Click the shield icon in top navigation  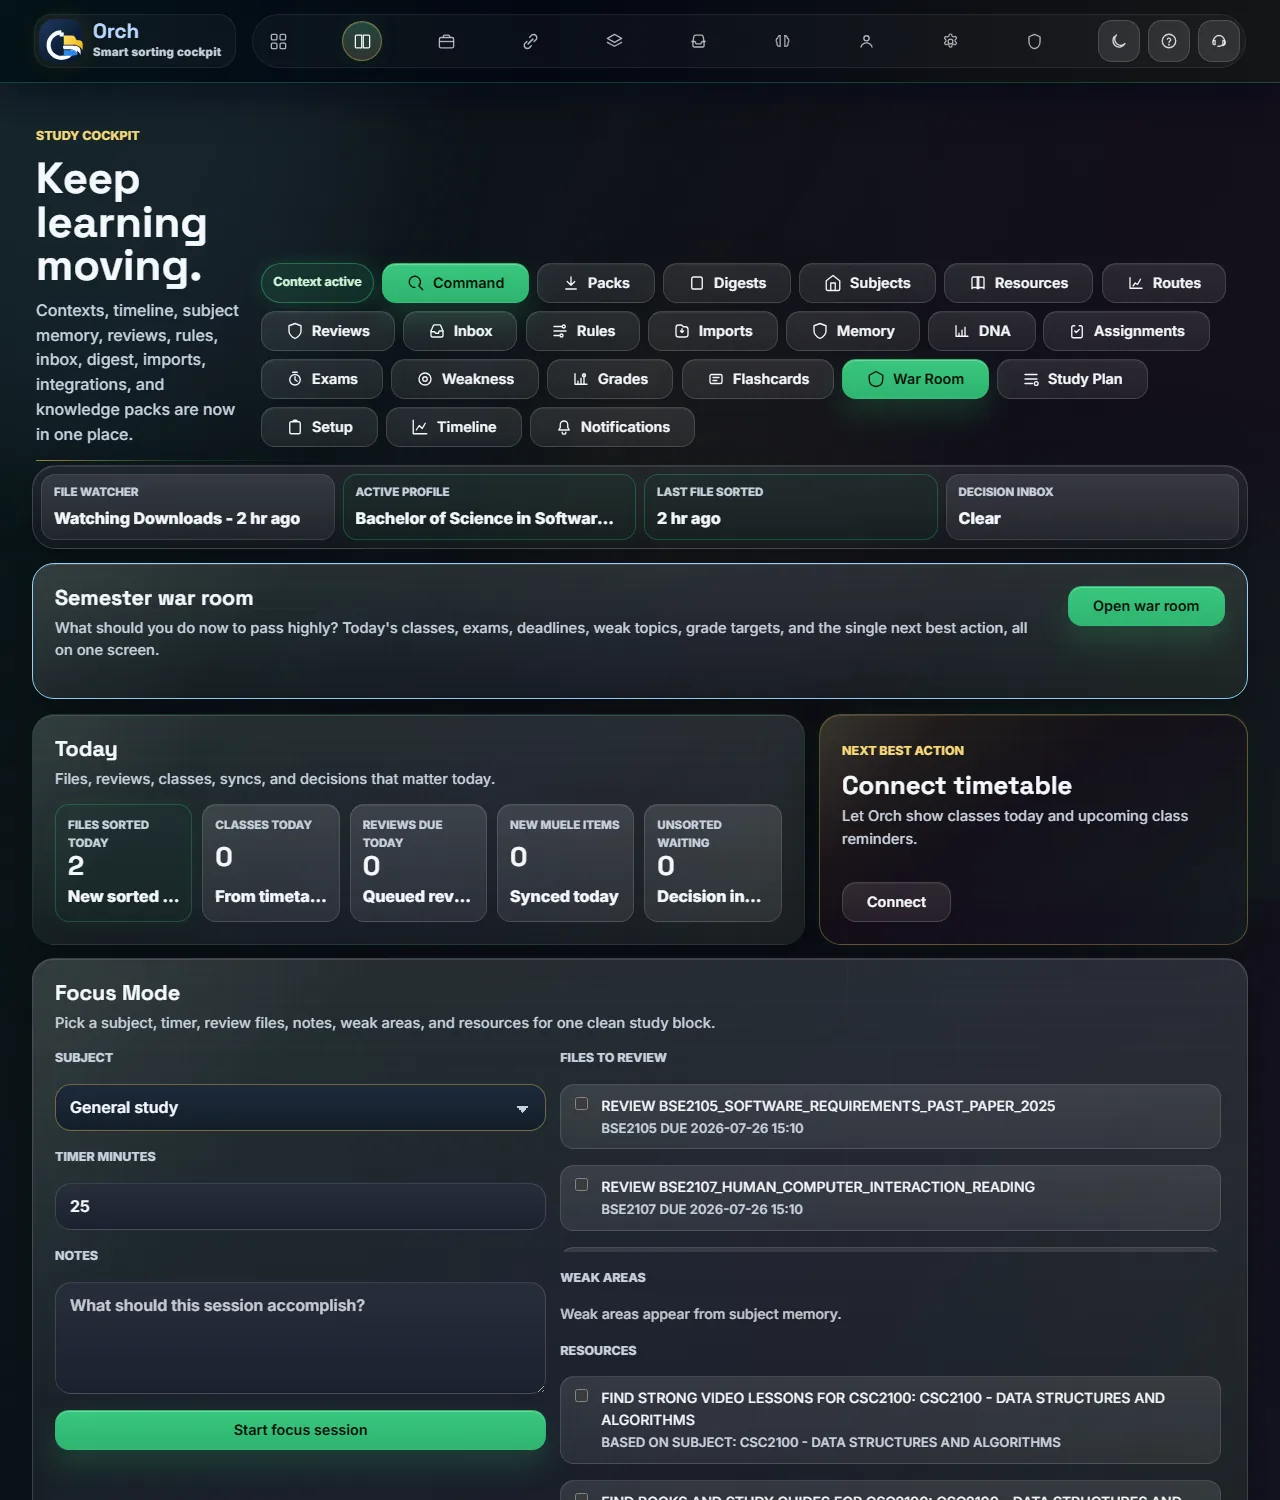[1034, 41]
